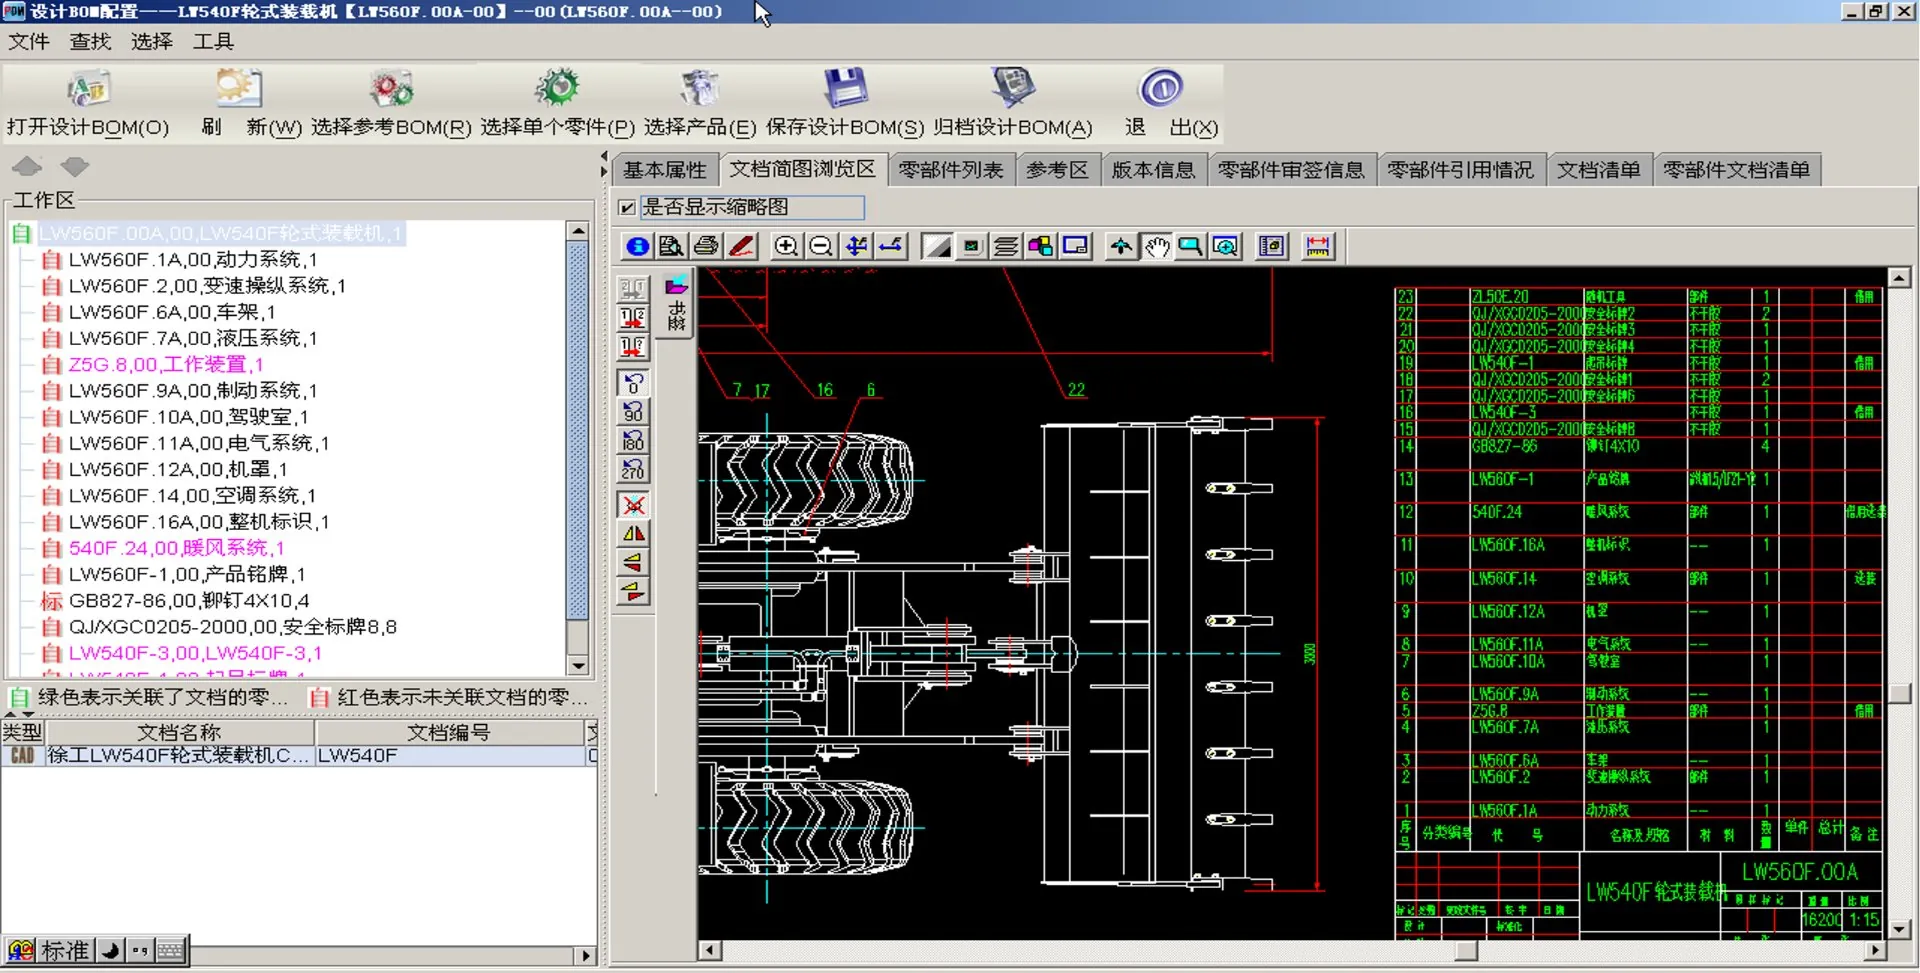The width and height of the screenshot is (1920, 973).
Task: Switch to the 版本信息 tab
Action: 1153,170
